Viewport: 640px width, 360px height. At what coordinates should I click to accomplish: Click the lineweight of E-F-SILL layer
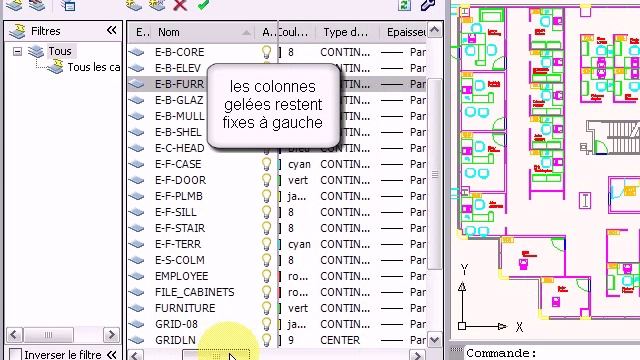tap(403, 212)
